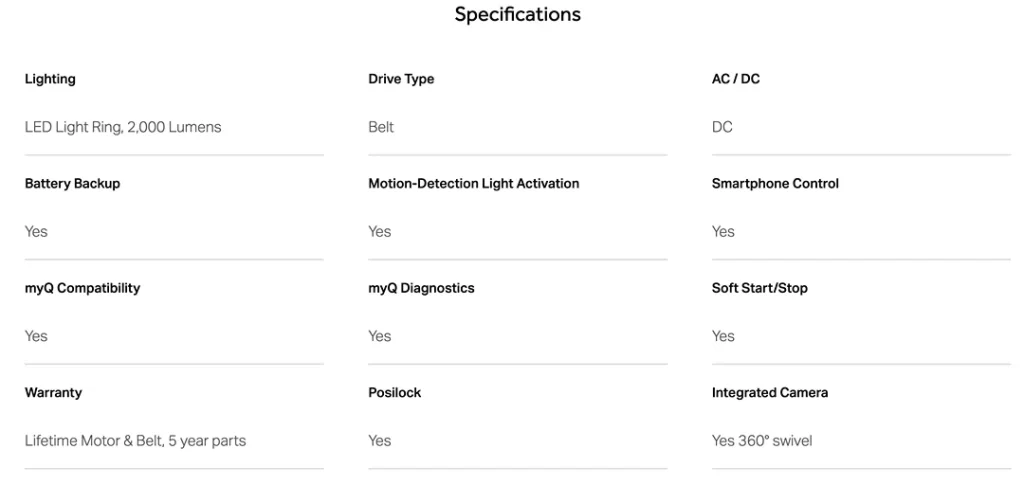
Task: Select the Soft Start/Stop label
Action: 759,288
